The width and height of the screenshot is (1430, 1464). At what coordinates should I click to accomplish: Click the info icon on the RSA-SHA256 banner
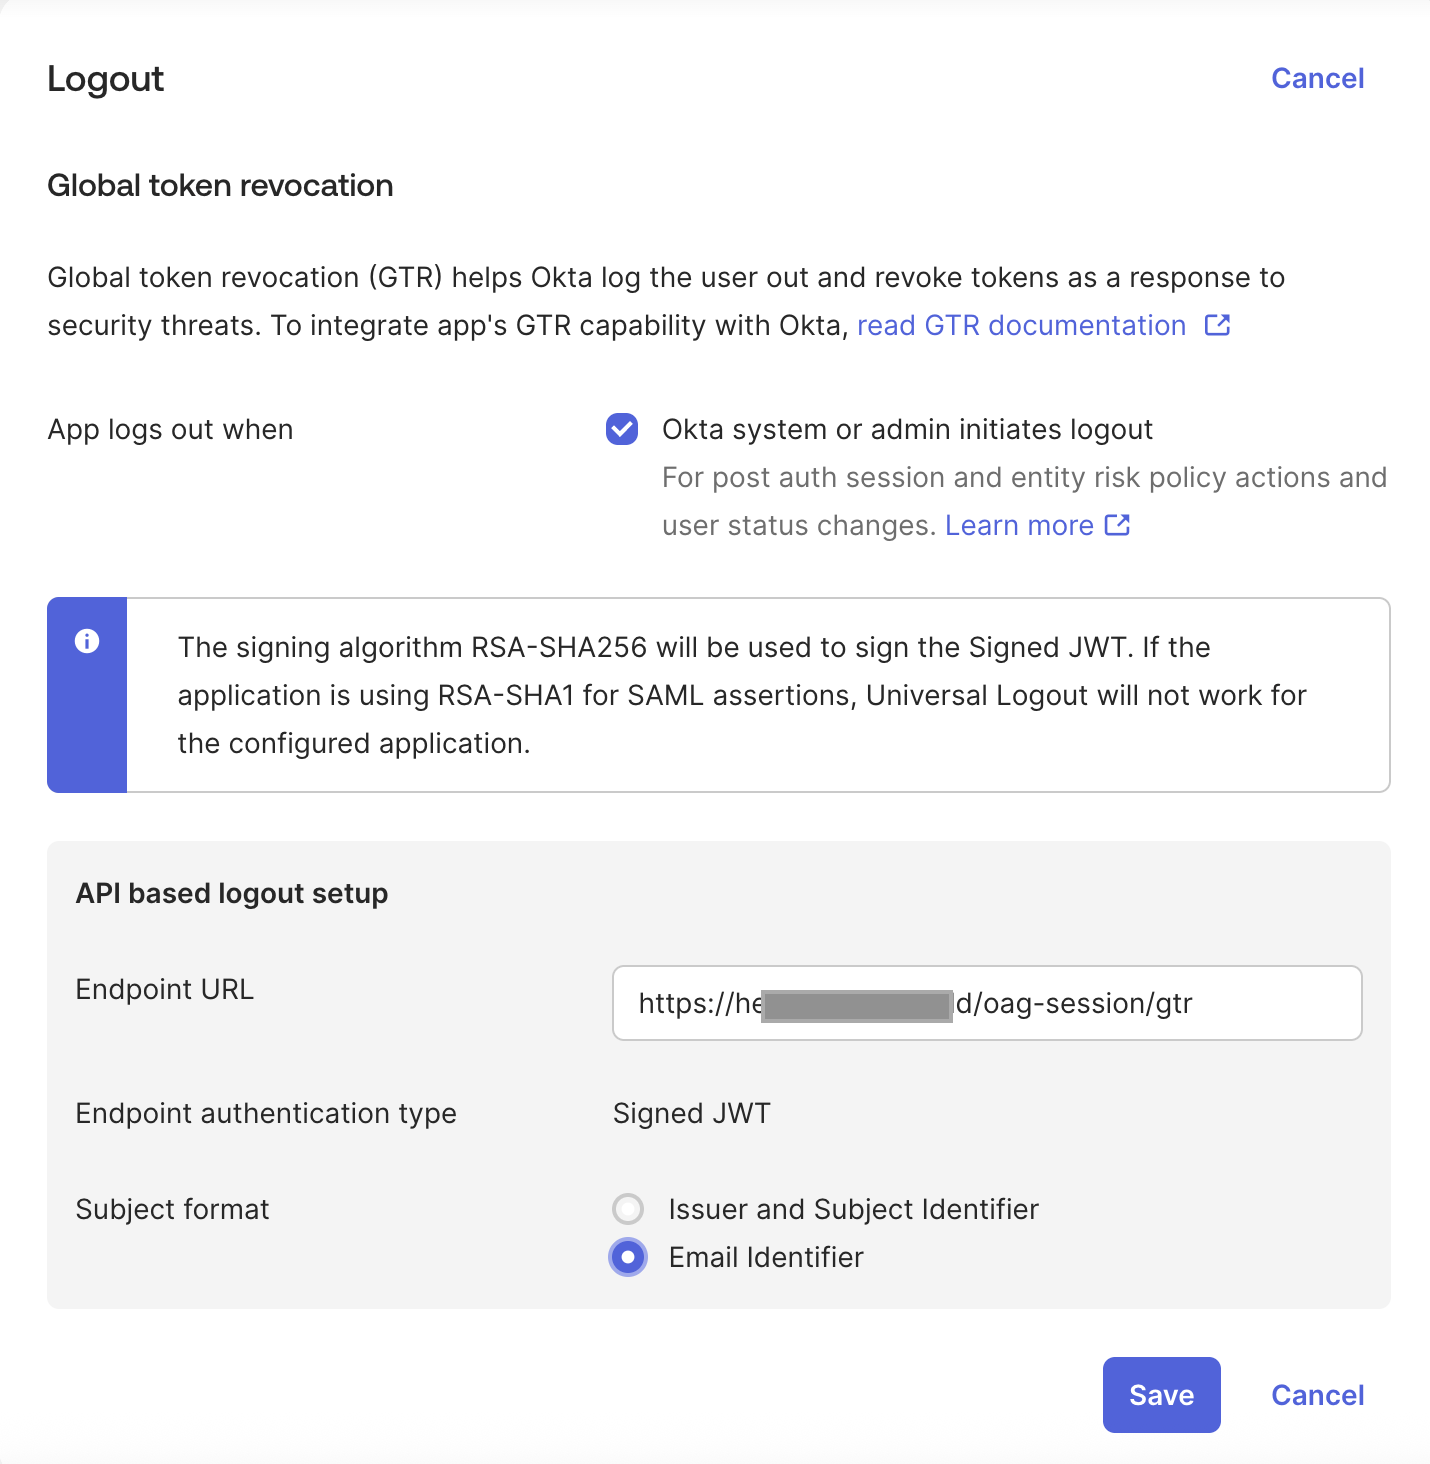87,641
